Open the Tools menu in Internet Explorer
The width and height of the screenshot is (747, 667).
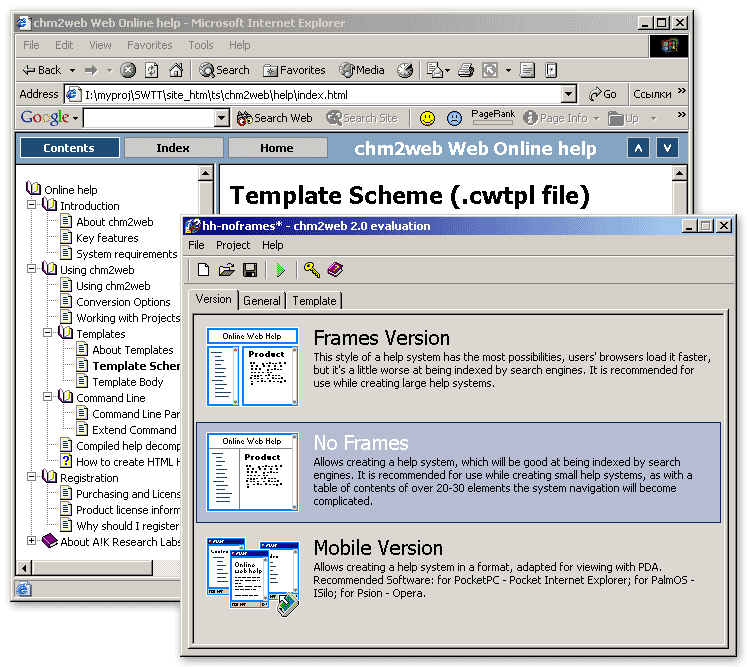pyautogui.click(x=201, y=45)
